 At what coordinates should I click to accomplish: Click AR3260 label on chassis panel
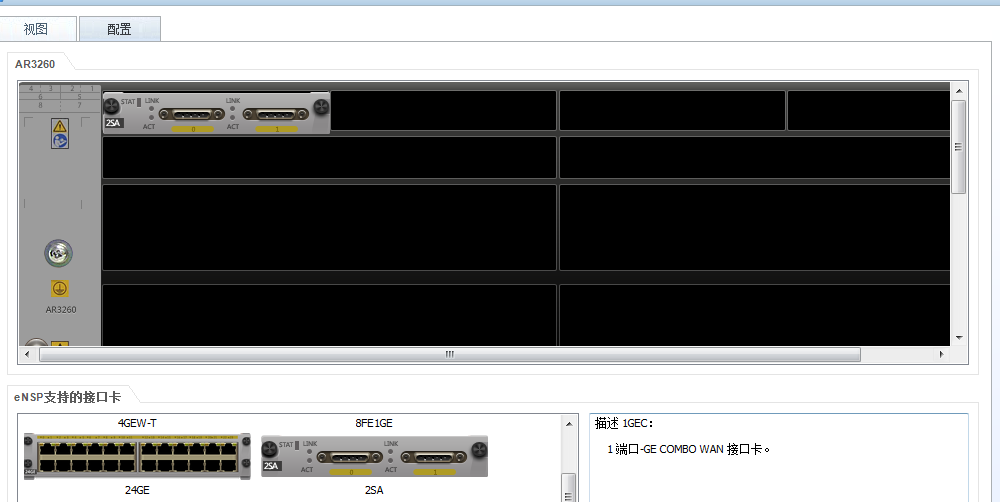click(x=61, y=310)
